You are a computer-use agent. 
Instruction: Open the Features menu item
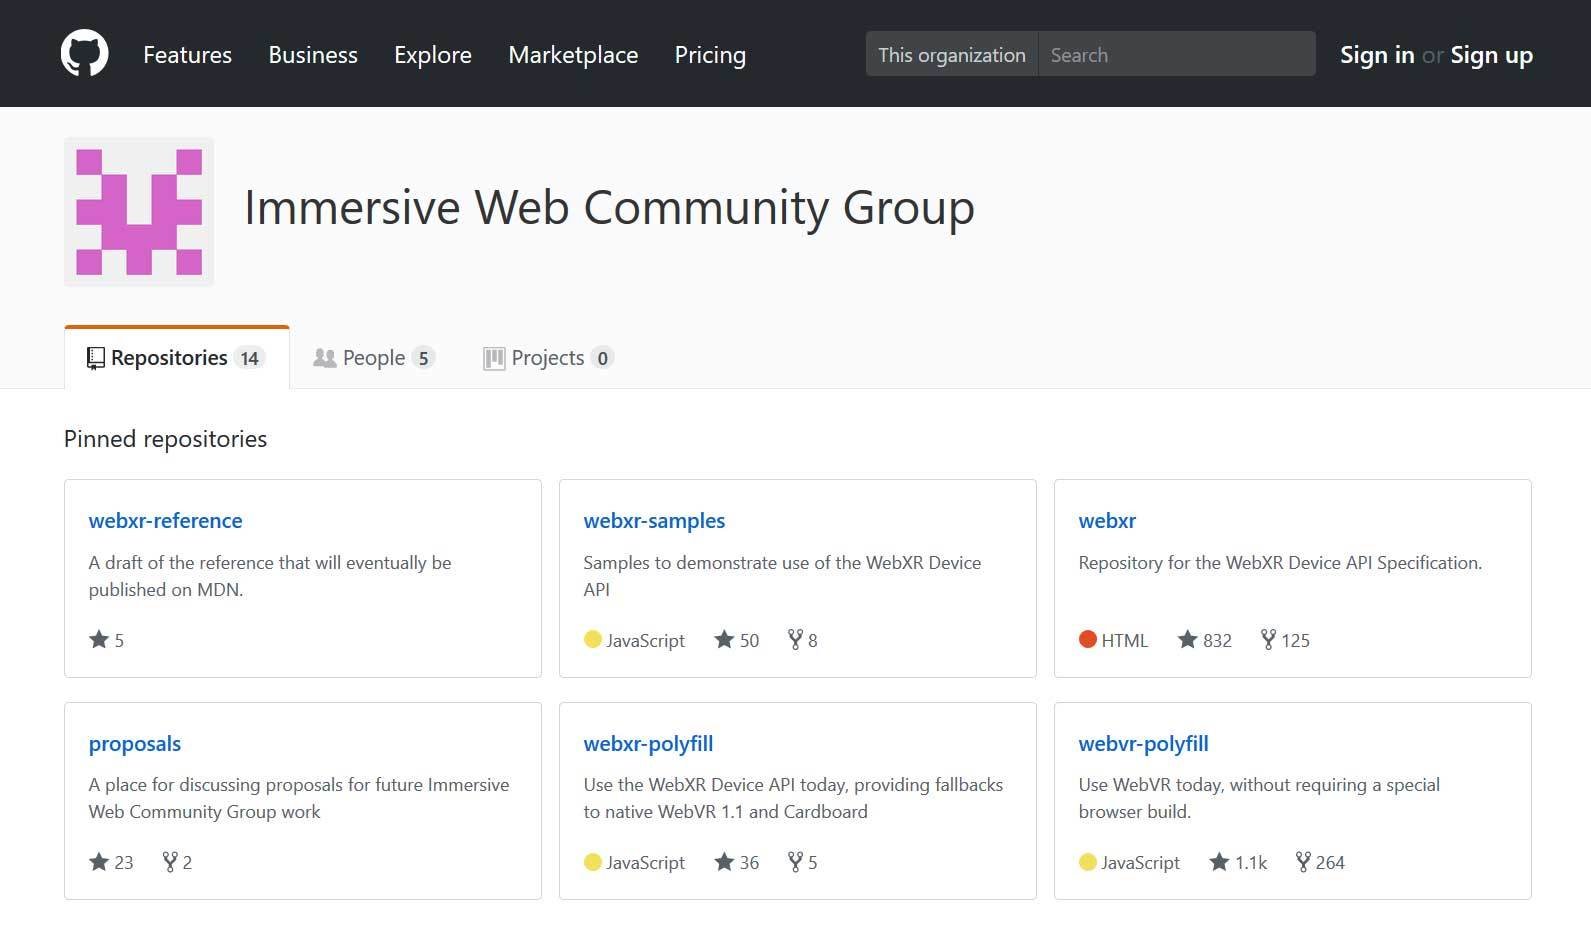[187, 55]
